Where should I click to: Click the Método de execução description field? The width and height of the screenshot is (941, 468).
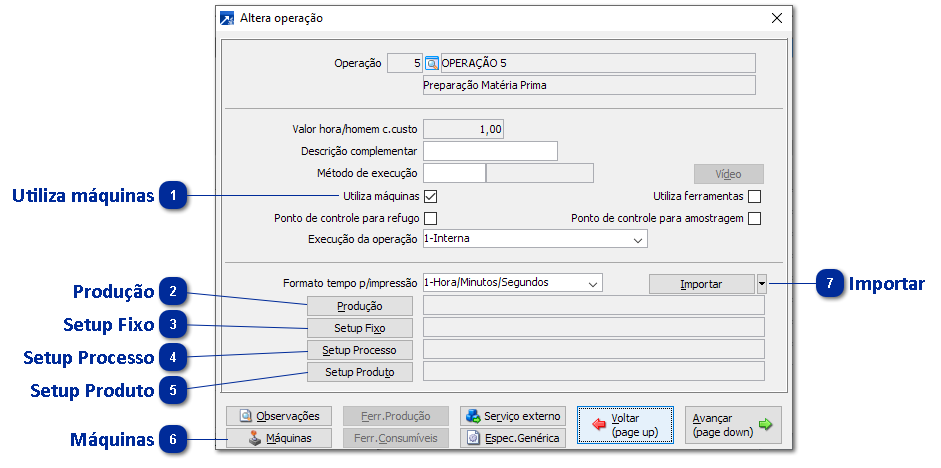point(540,173)
